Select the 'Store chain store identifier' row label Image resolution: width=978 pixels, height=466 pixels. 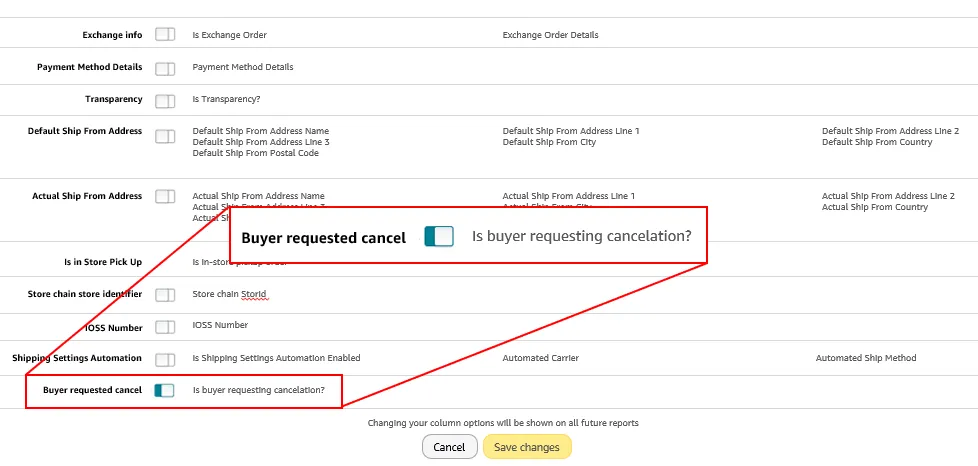(x=85, y=294)
